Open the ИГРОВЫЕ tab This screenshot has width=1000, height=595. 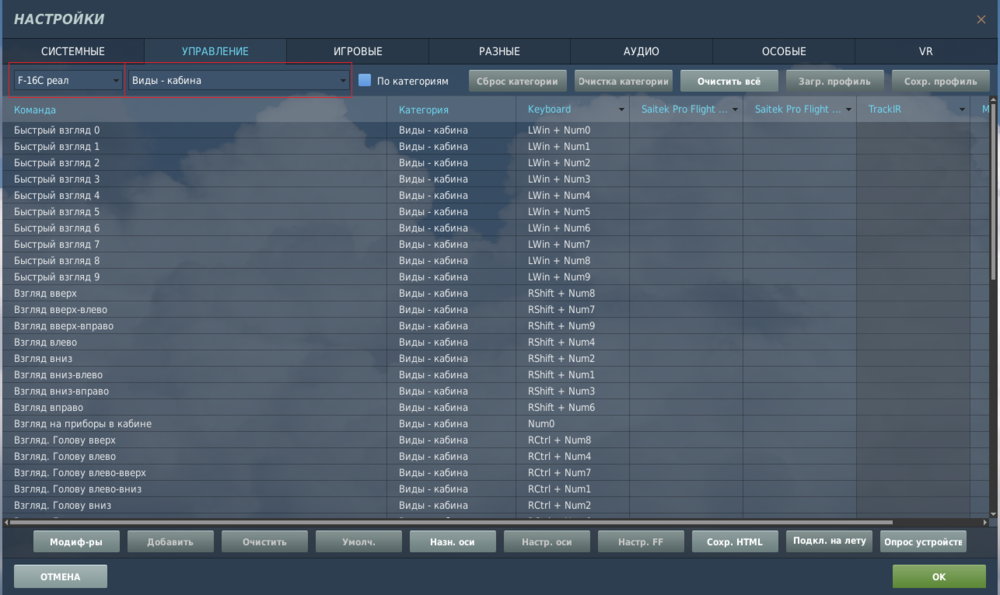[x=355, y=50]
